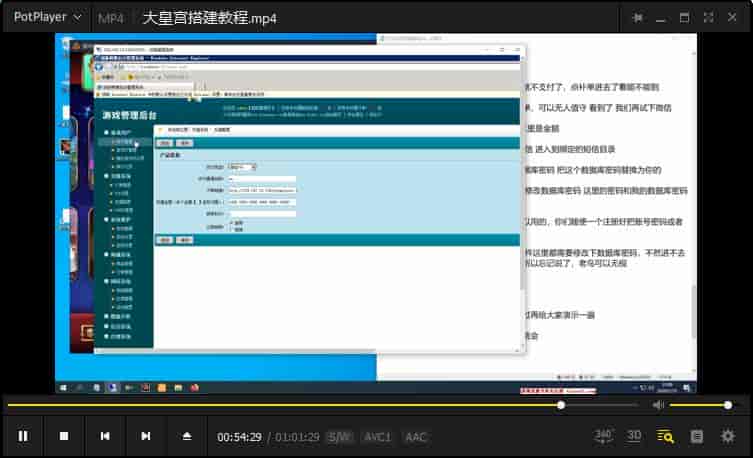
Task: Pin the player window on top
Action: coord(638,18)
